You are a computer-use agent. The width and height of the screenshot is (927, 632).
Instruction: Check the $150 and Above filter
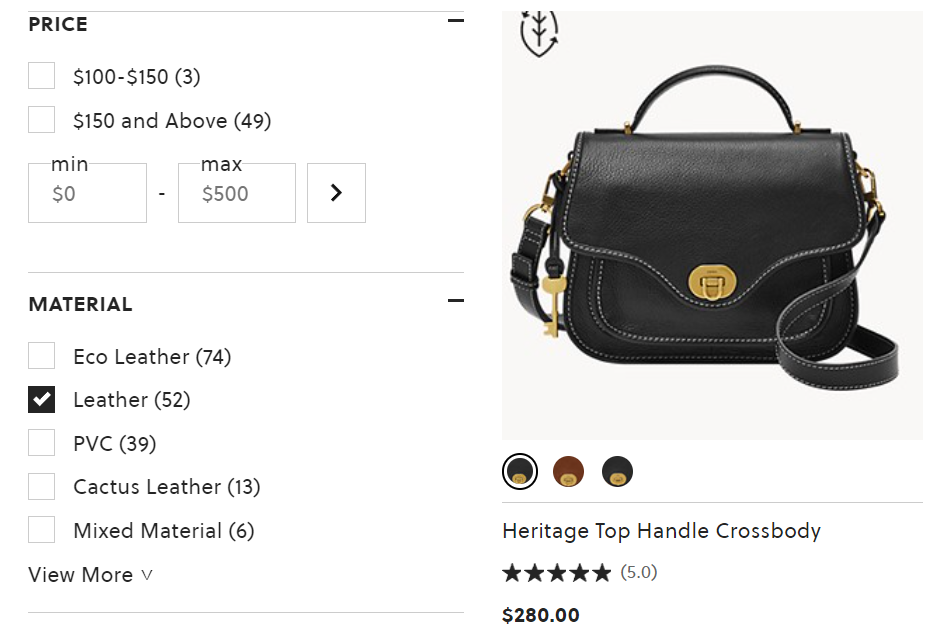[42, 120]
